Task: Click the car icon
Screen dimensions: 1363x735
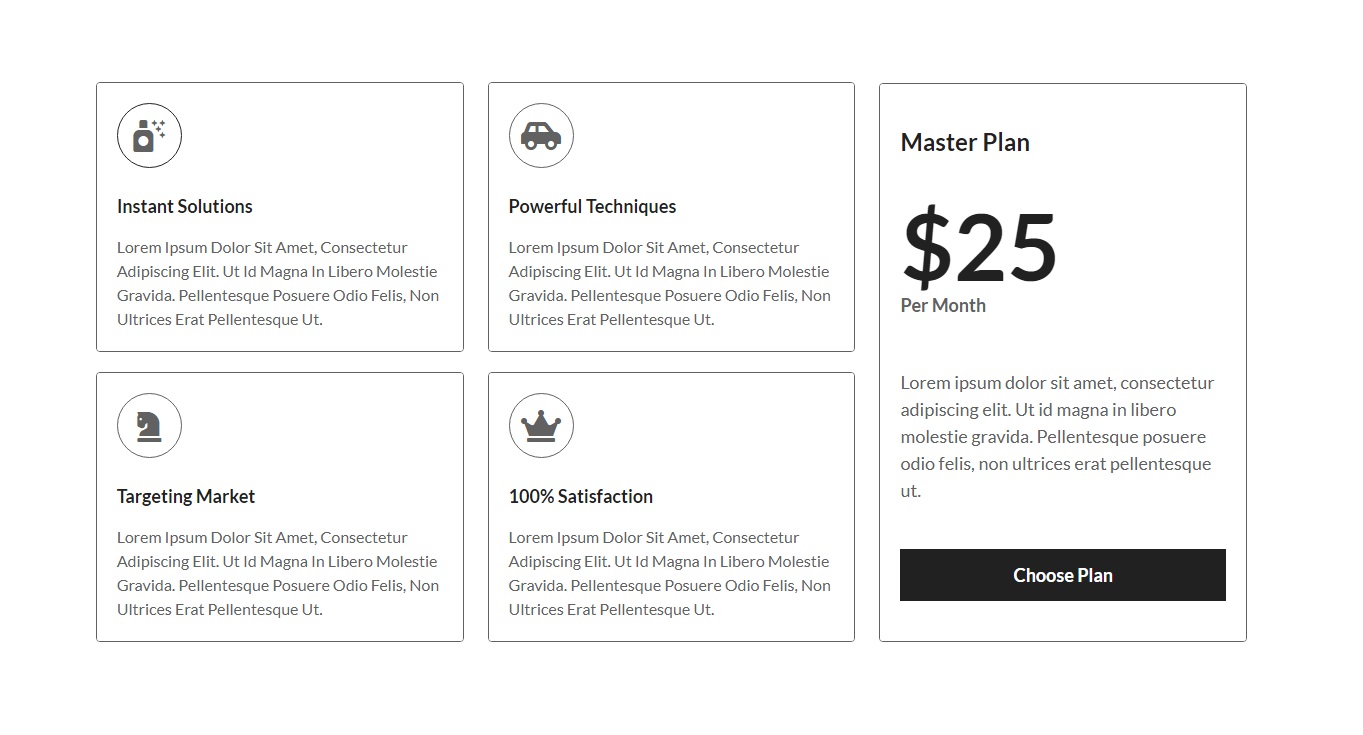Action: 541,135
